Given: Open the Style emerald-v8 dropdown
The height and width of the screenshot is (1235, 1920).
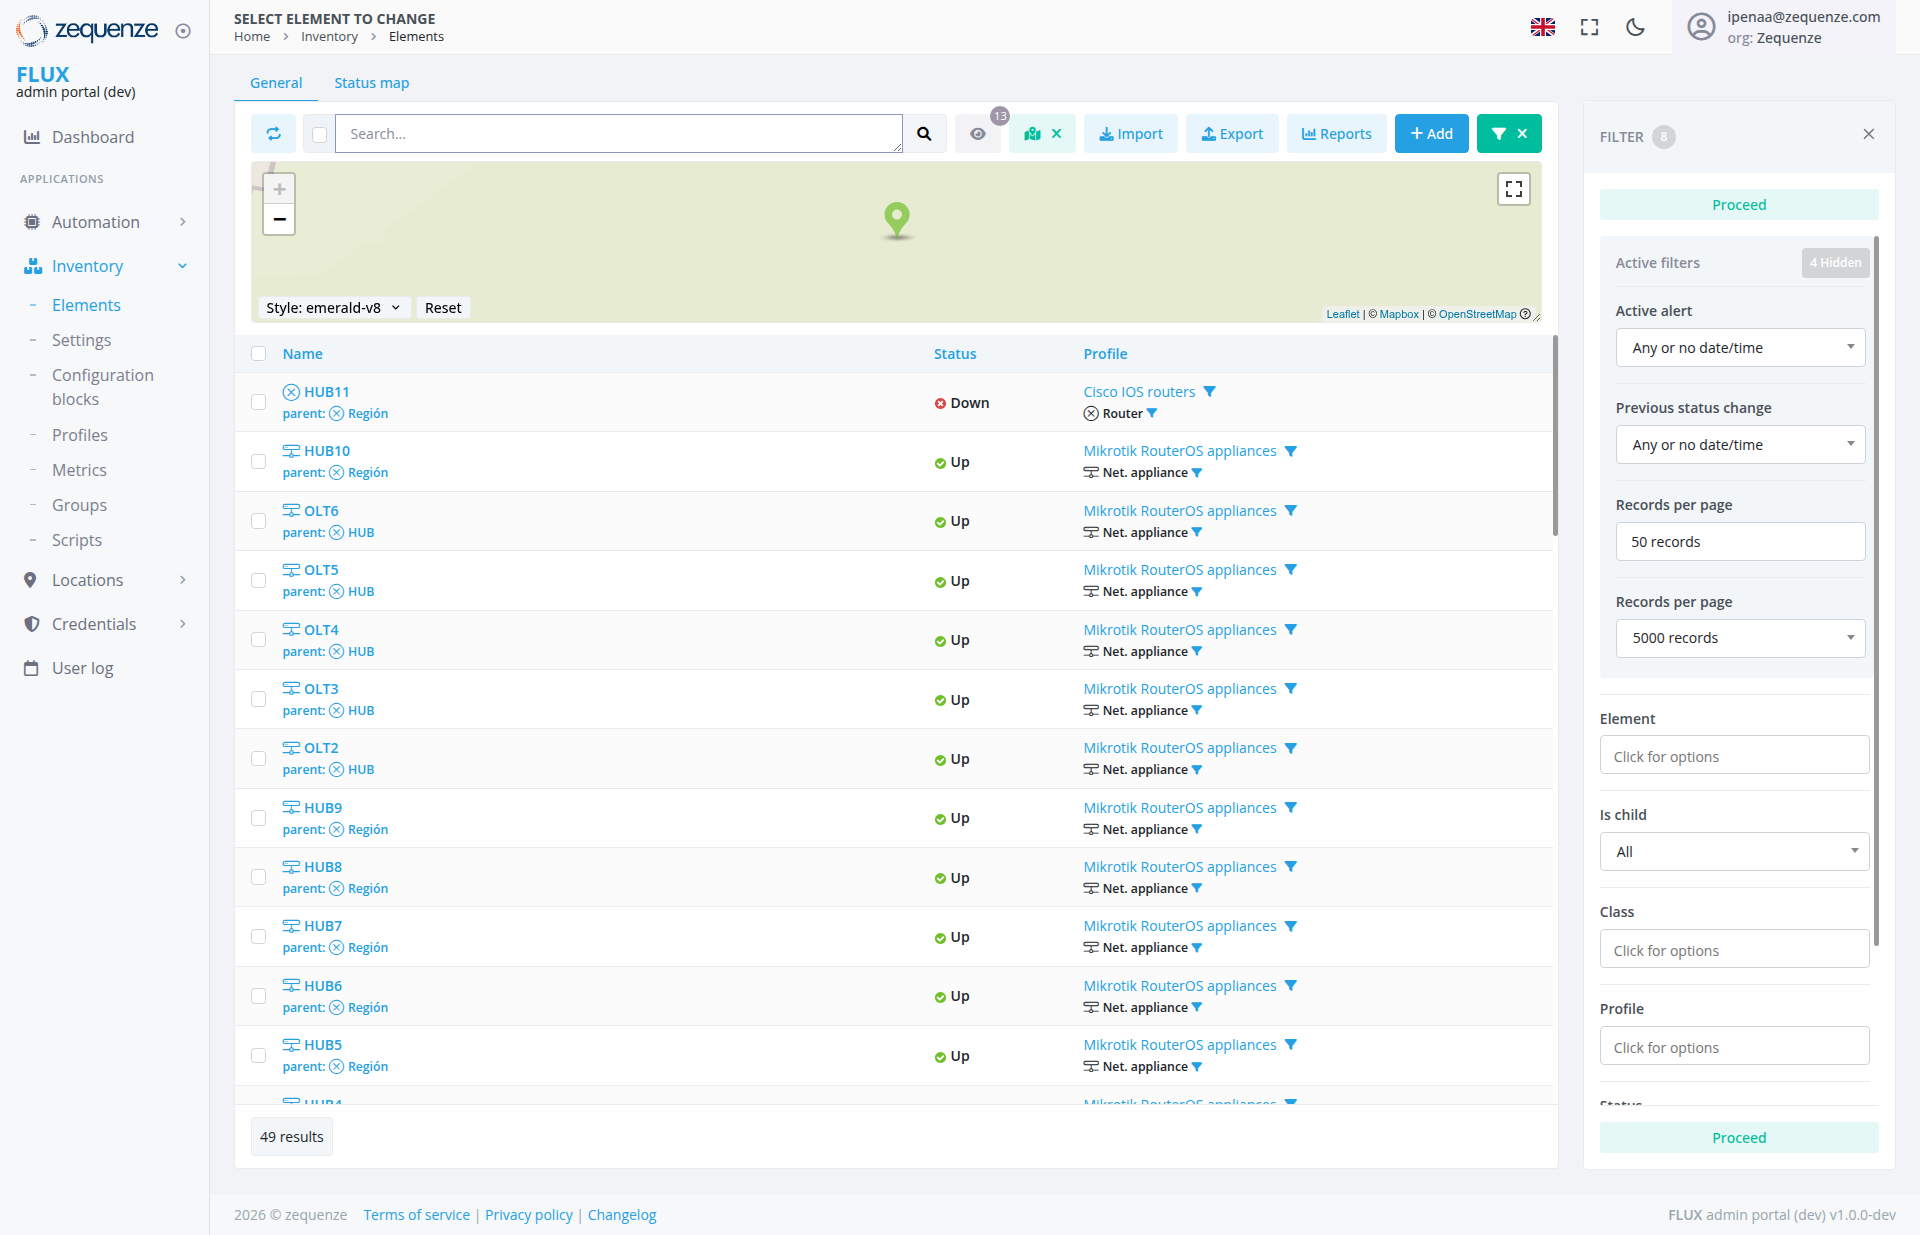Looking at the screenshot, I should [x=333, y=307].
